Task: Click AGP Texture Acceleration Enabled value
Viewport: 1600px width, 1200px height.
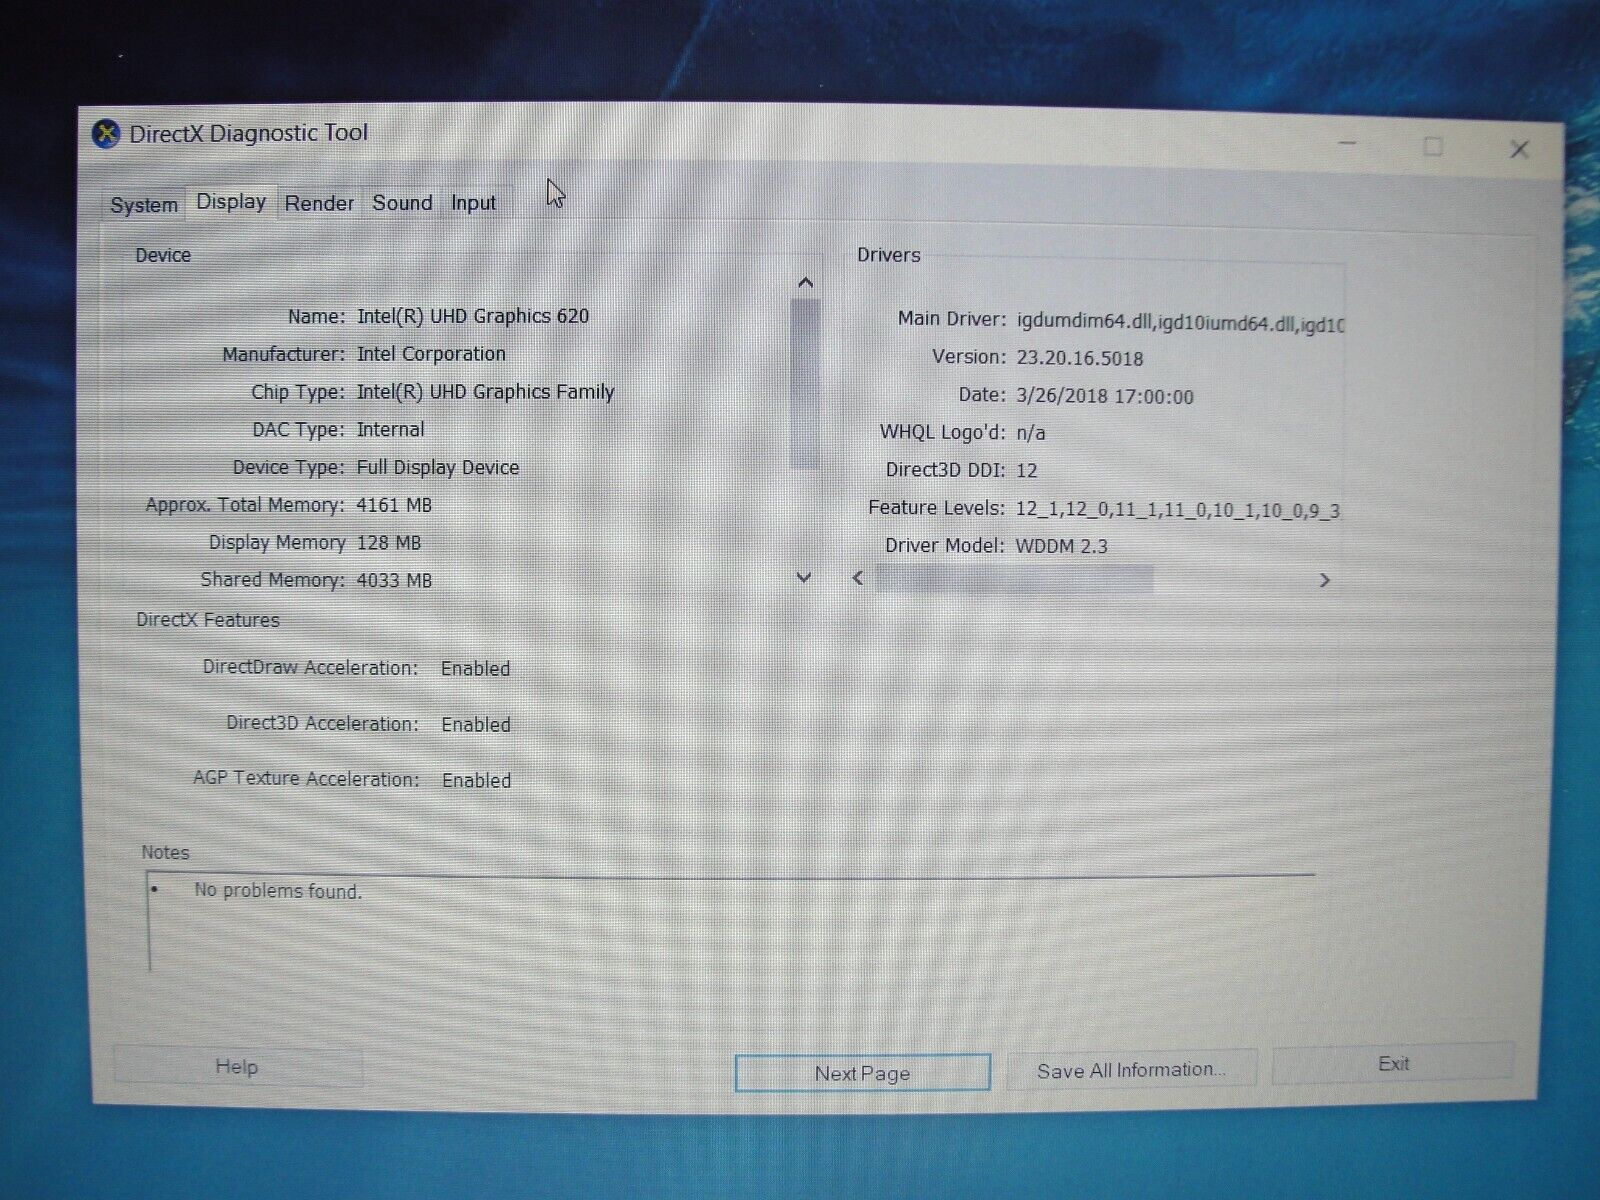Action: coord(476,781)
